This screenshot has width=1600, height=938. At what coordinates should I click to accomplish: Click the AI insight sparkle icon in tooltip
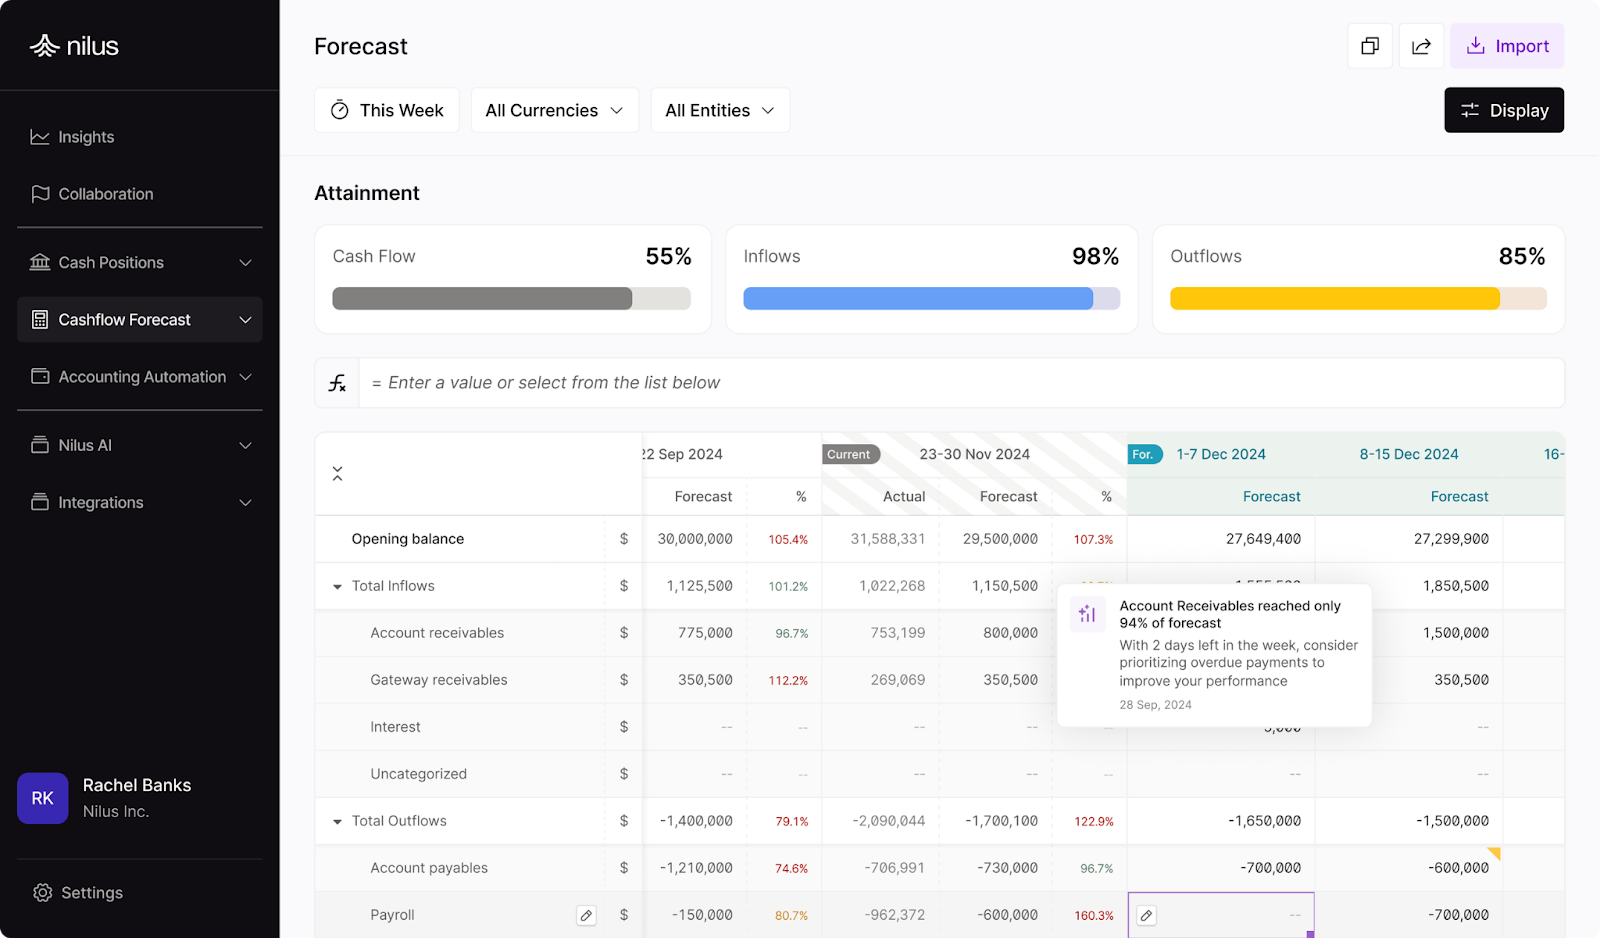coord(1087,614)
